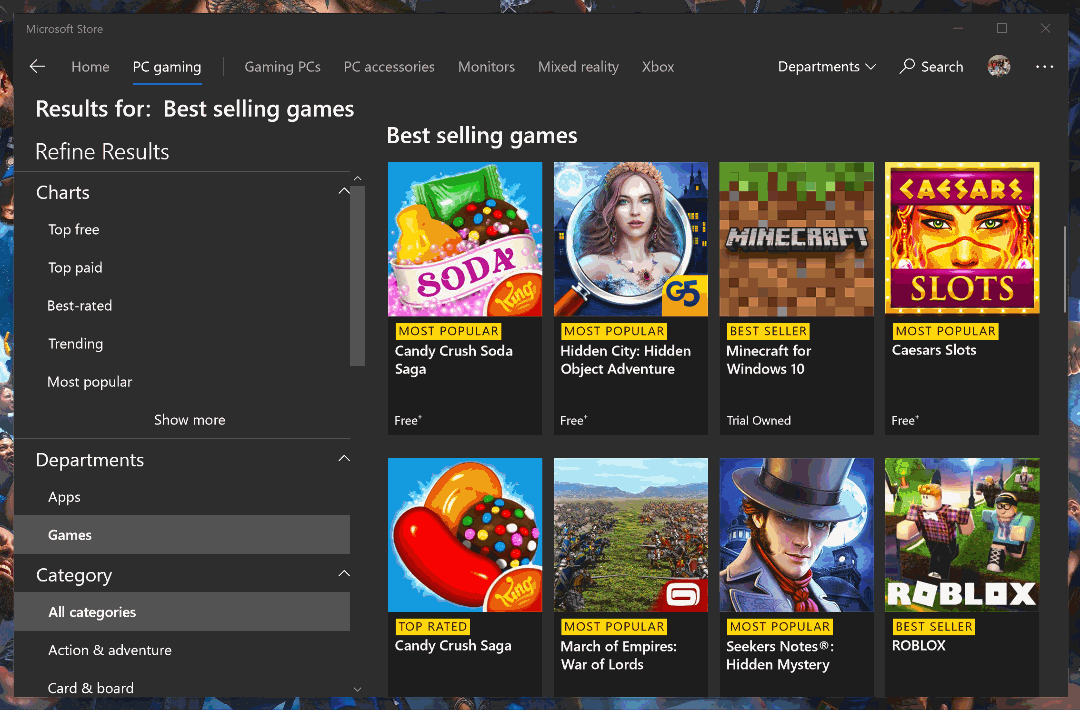Choose All categories filter
This screenshot has height=710, width=1080.
[182, 612]
